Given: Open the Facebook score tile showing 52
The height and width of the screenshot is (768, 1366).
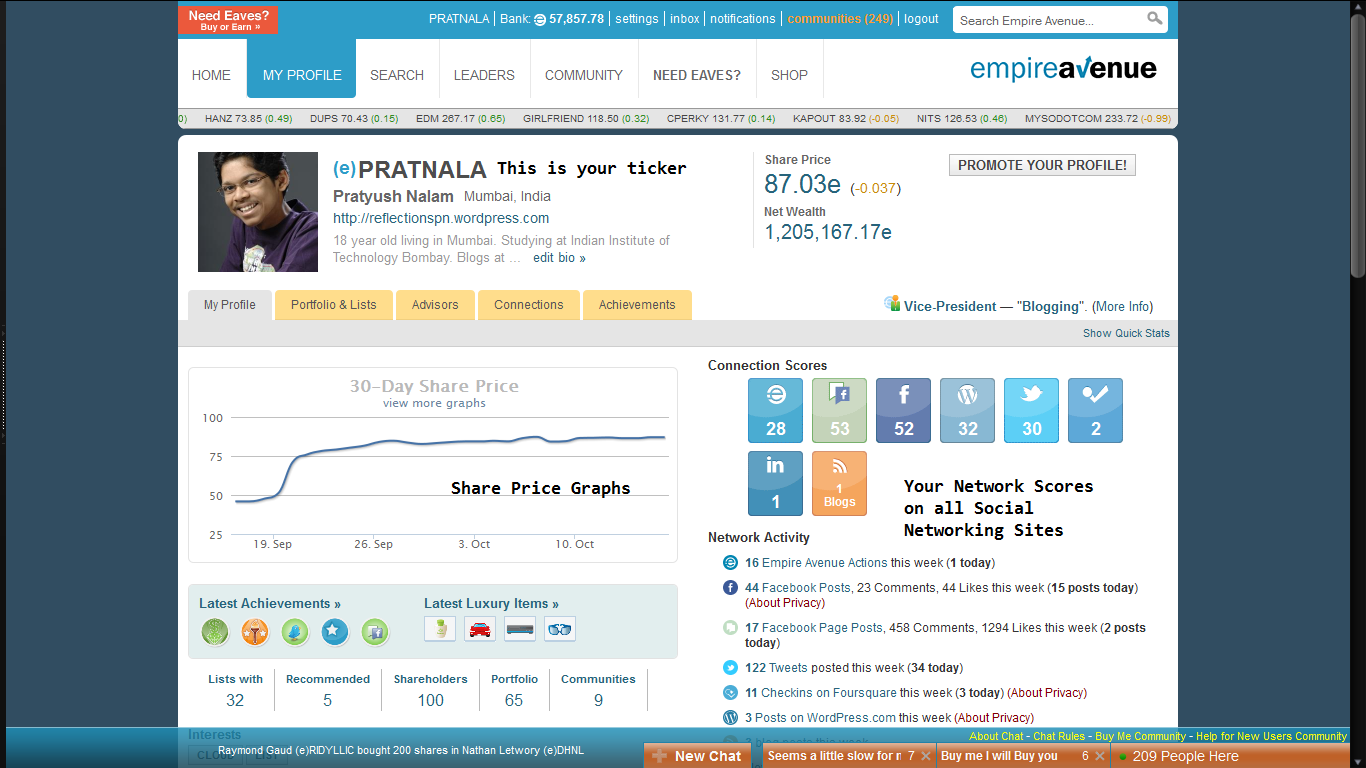Looking at the screenshot, I should pos(903,410).
